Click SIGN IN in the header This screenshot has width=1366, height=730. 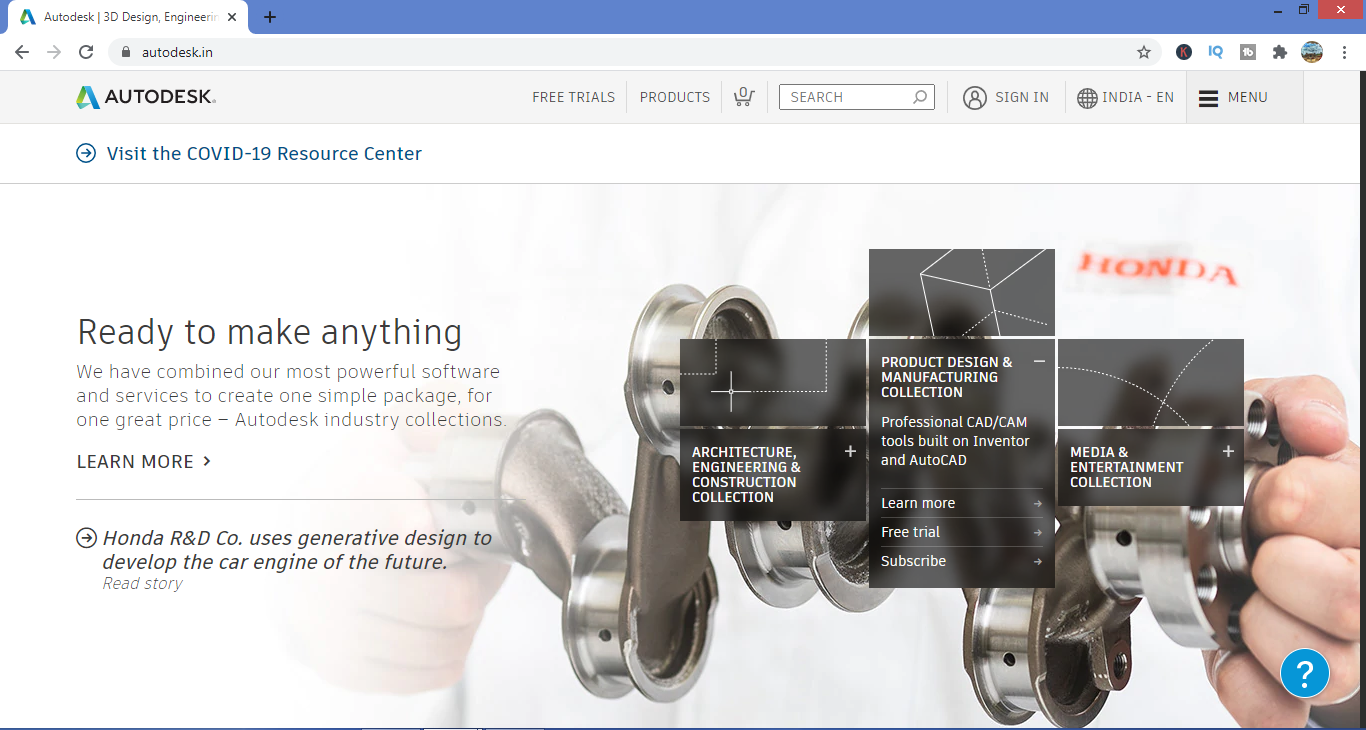click(x=1022, y=97)
